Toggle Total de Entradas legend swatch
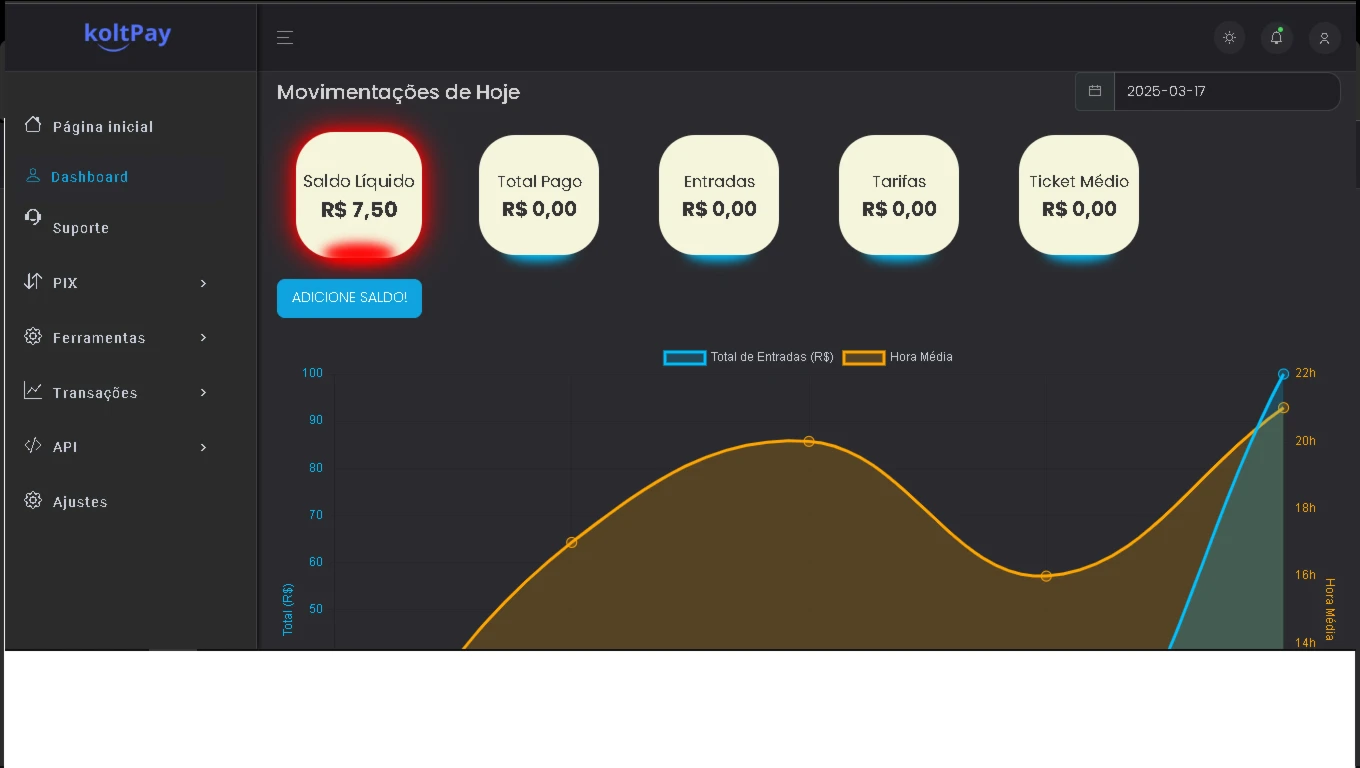 pyautogui.click(x=685, y=357)
